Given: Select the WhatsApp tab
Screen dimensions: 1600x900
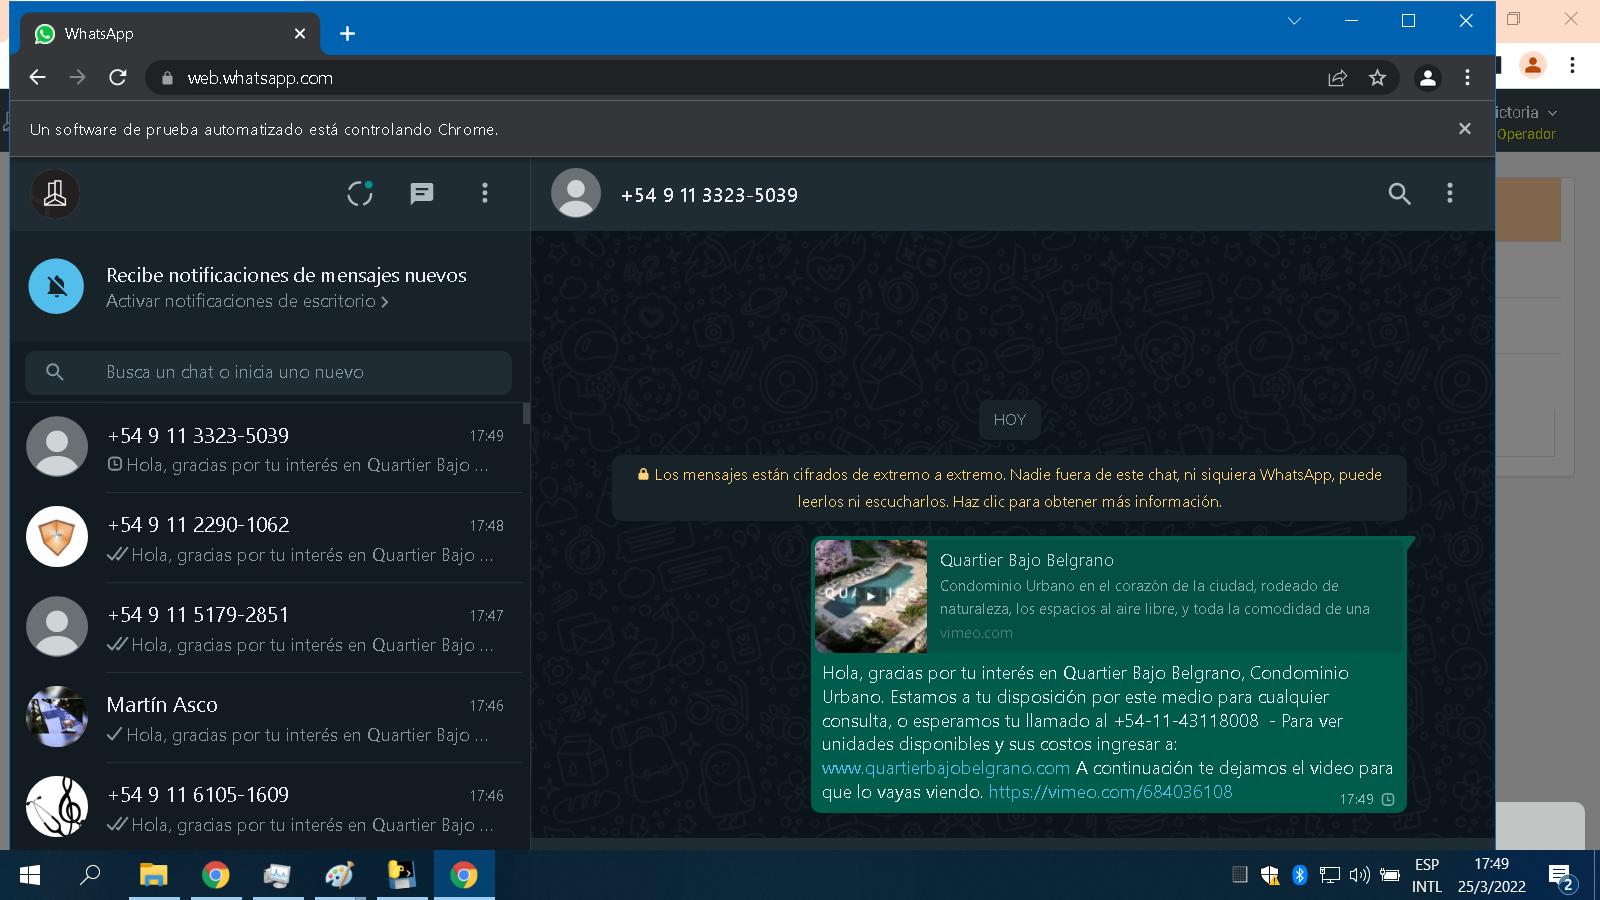Looking at the screenshot, I should [170, 34].
